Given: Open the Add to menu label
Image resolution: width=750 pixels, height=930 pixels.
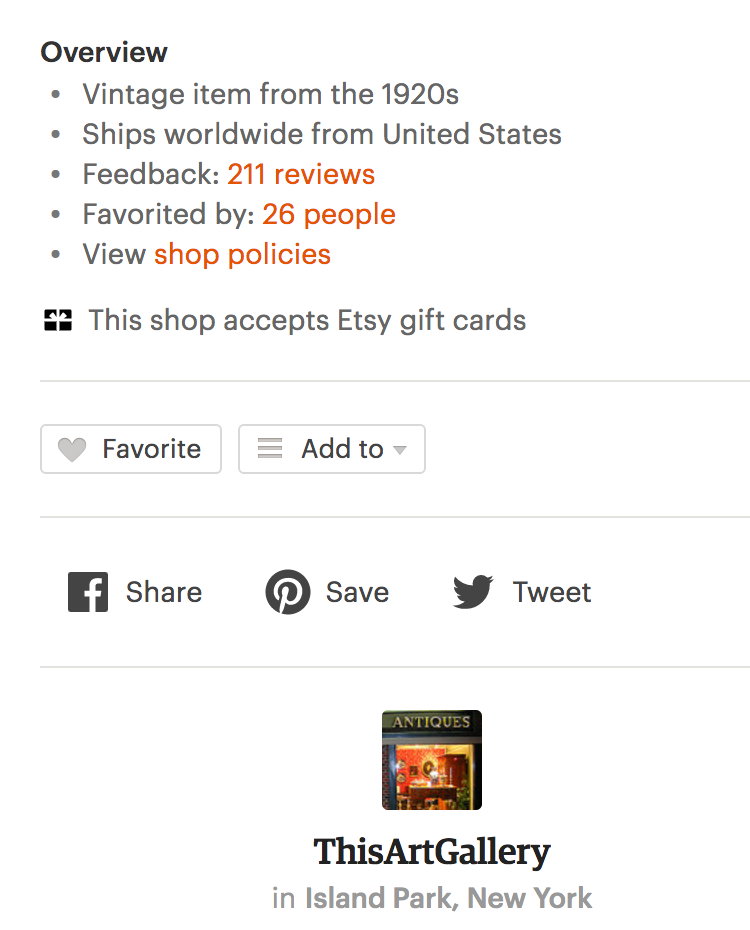Looking at the screenshot, I should click(342, 449).
